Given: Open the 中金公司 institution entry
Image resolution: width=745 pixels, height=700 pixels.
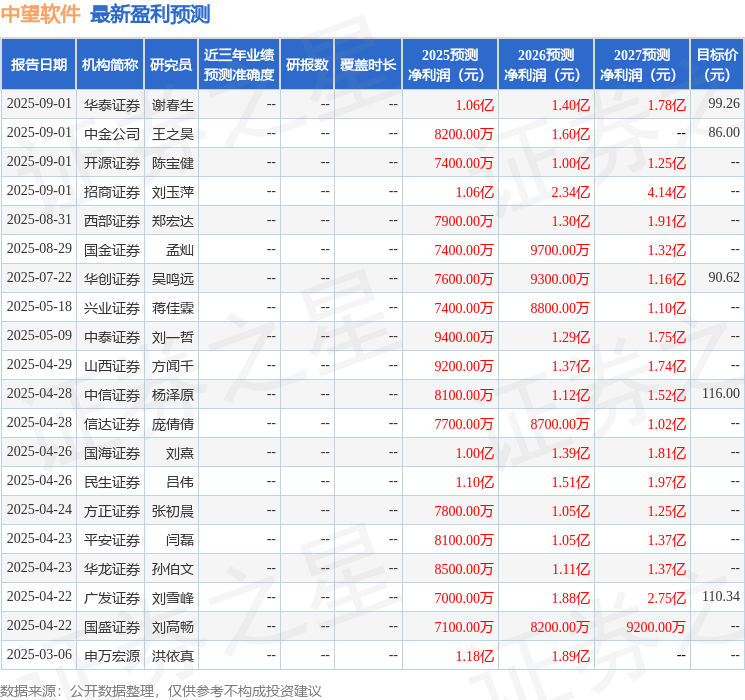Looking at the screenshot, I should tap(111, 133).
